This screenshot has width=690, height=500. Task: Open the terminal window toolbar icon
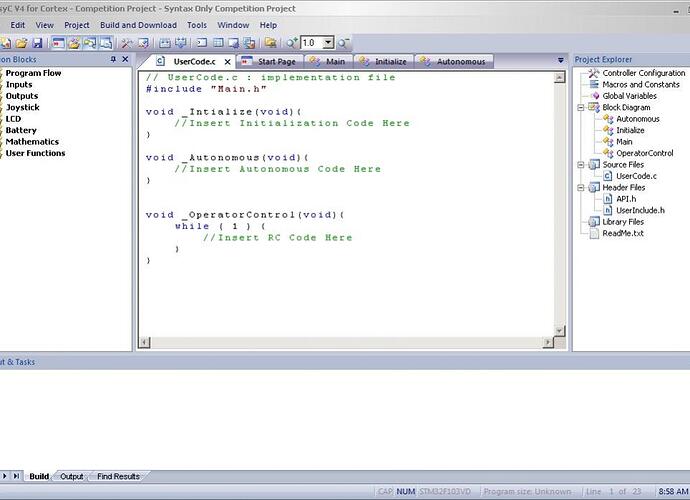pyautogui.click(x=202, y=43)
